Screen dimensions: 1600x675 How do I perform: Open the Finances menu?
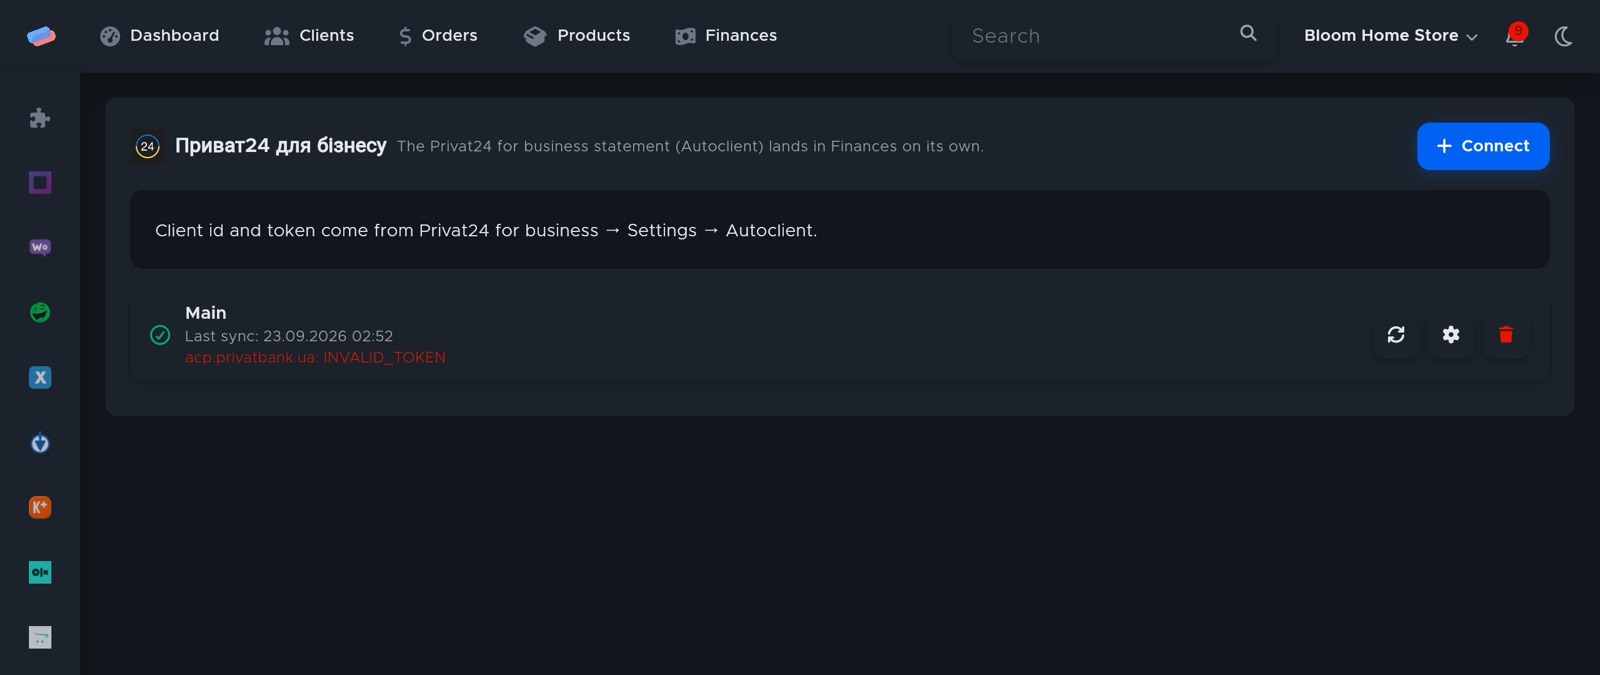click(x=726, y=36)
